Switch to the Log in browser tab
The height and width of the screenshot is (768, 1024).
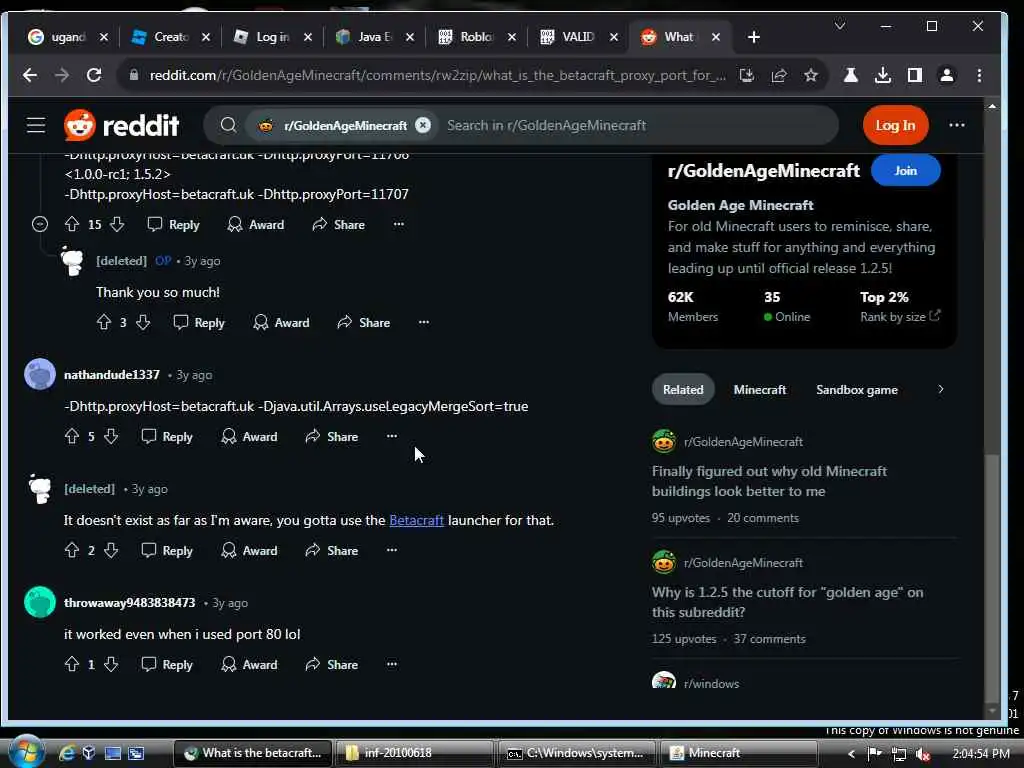coord(272,37)
